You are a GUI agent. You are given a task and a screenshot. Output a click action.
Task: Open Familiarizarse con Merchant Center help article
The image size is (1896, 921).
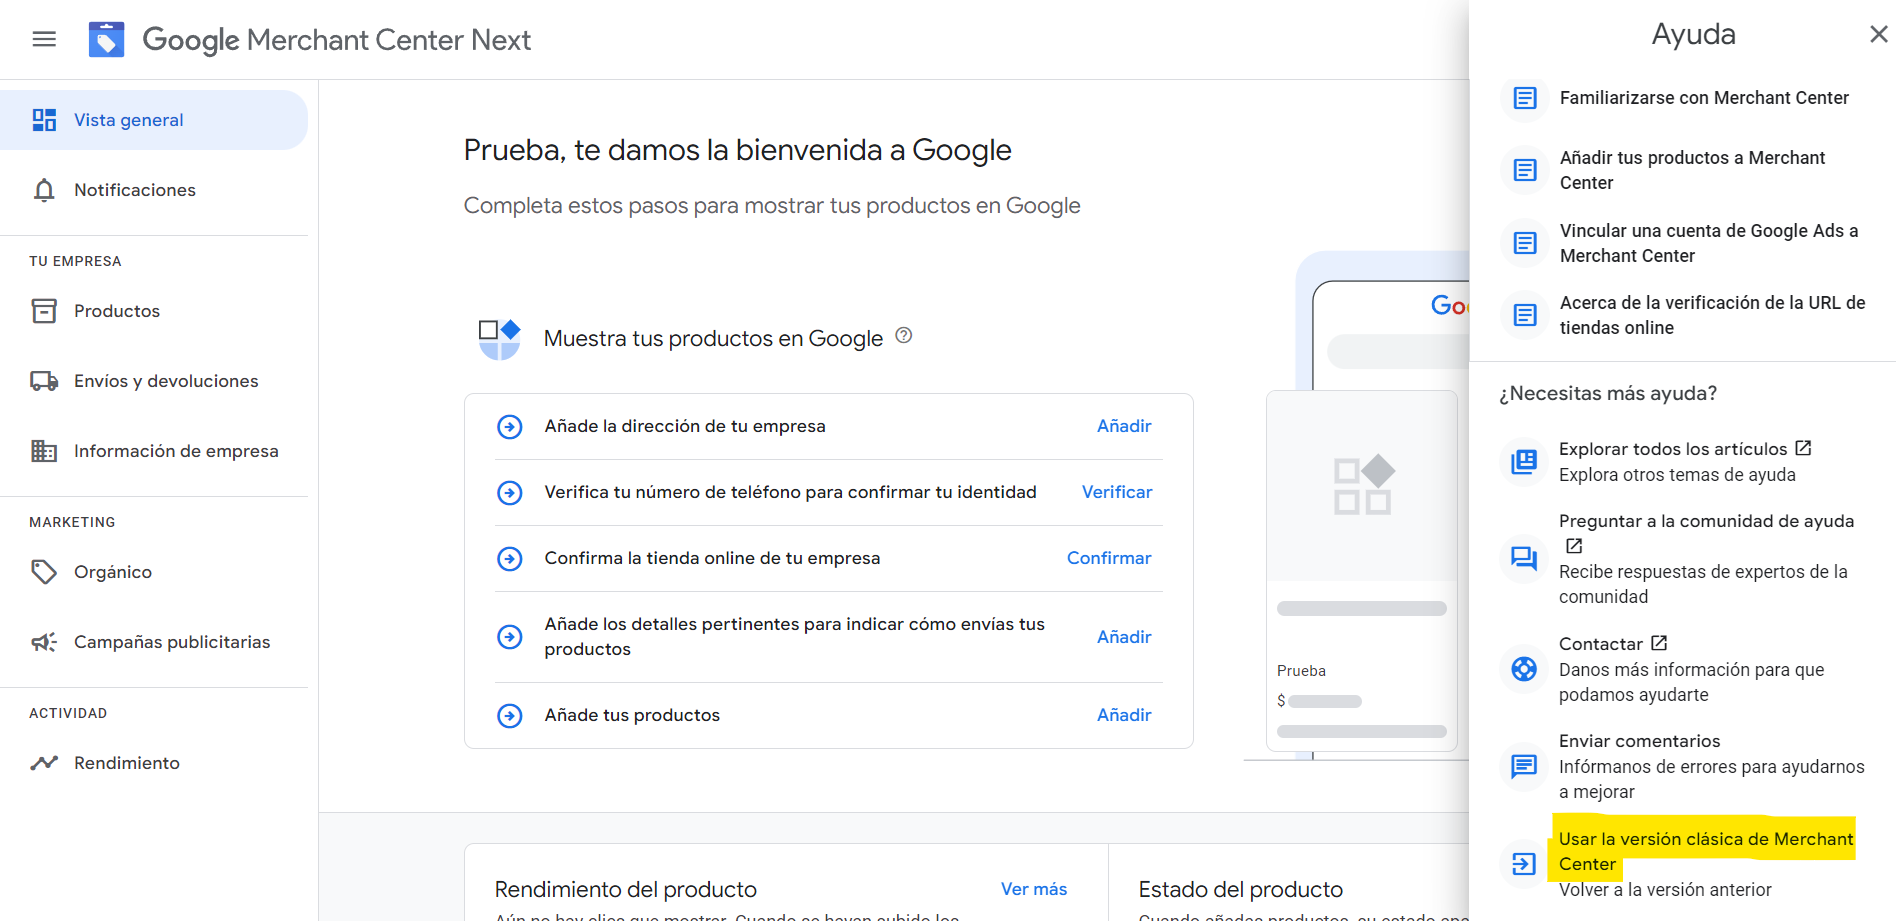[x=1704, y=98]
